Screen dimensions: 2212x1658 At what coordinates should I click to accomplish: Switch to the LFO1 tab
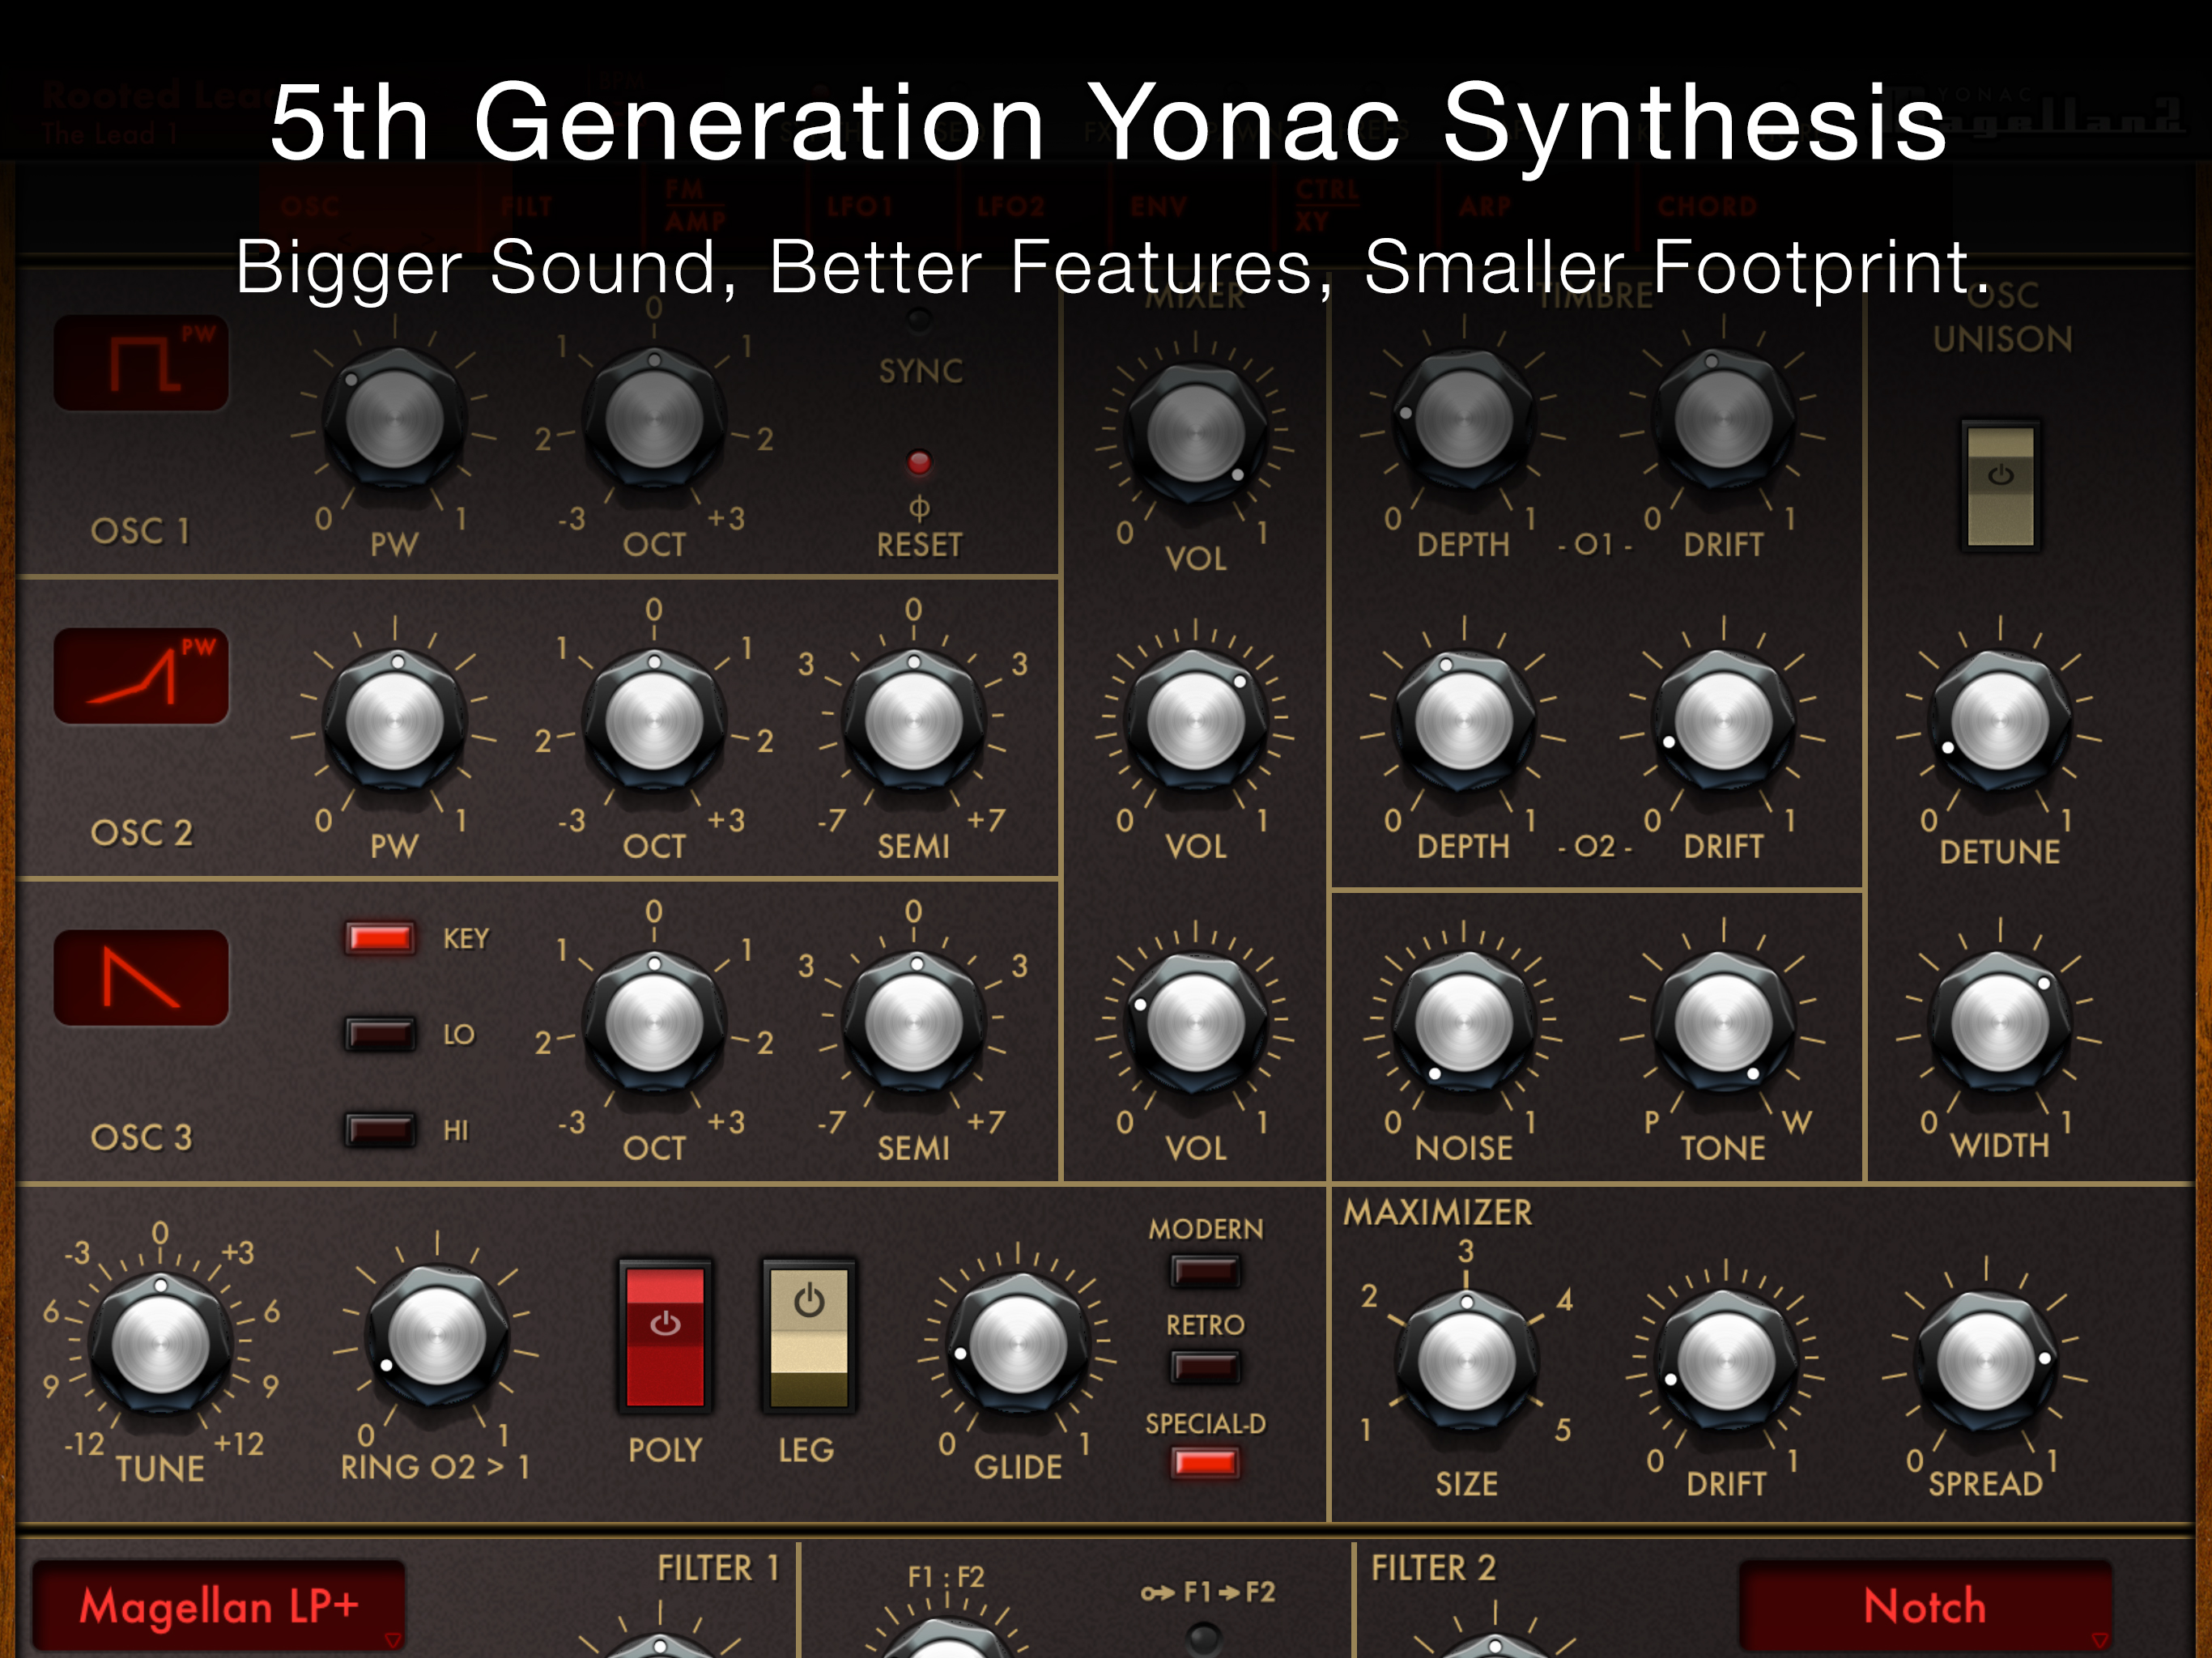[x=859, y=207]
